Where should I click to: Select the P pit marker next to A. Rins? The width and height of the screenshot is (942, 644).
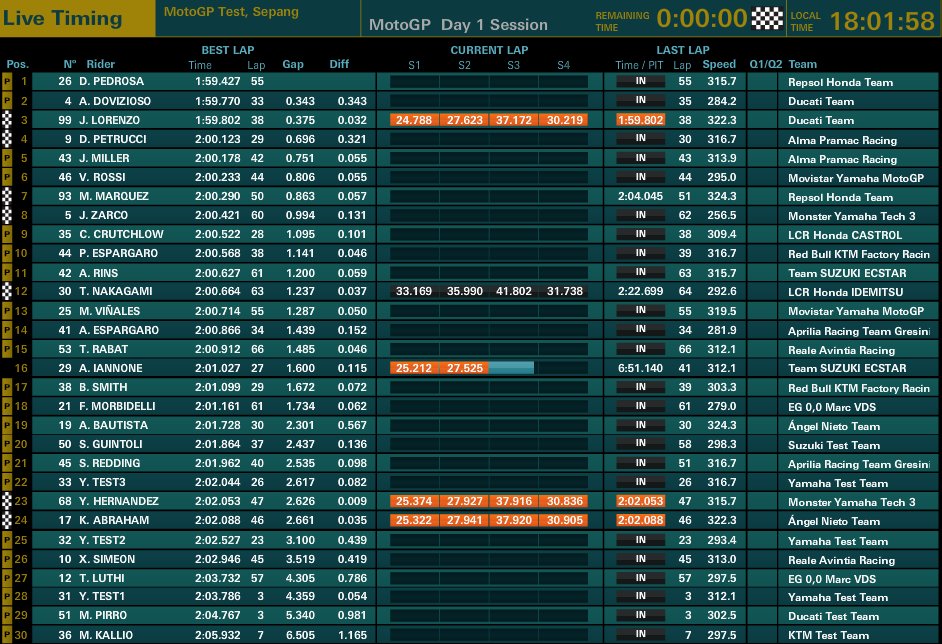(x=7, y=273)
